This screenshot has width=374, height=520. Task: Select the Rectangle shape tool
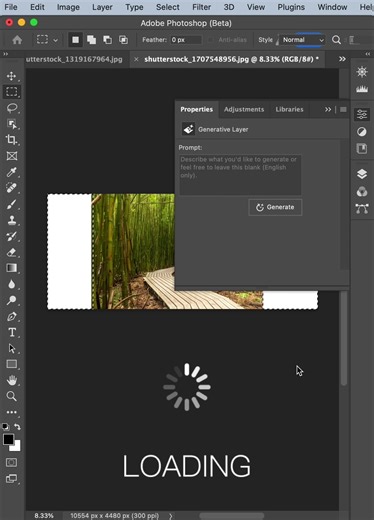(x=12, y=364)
